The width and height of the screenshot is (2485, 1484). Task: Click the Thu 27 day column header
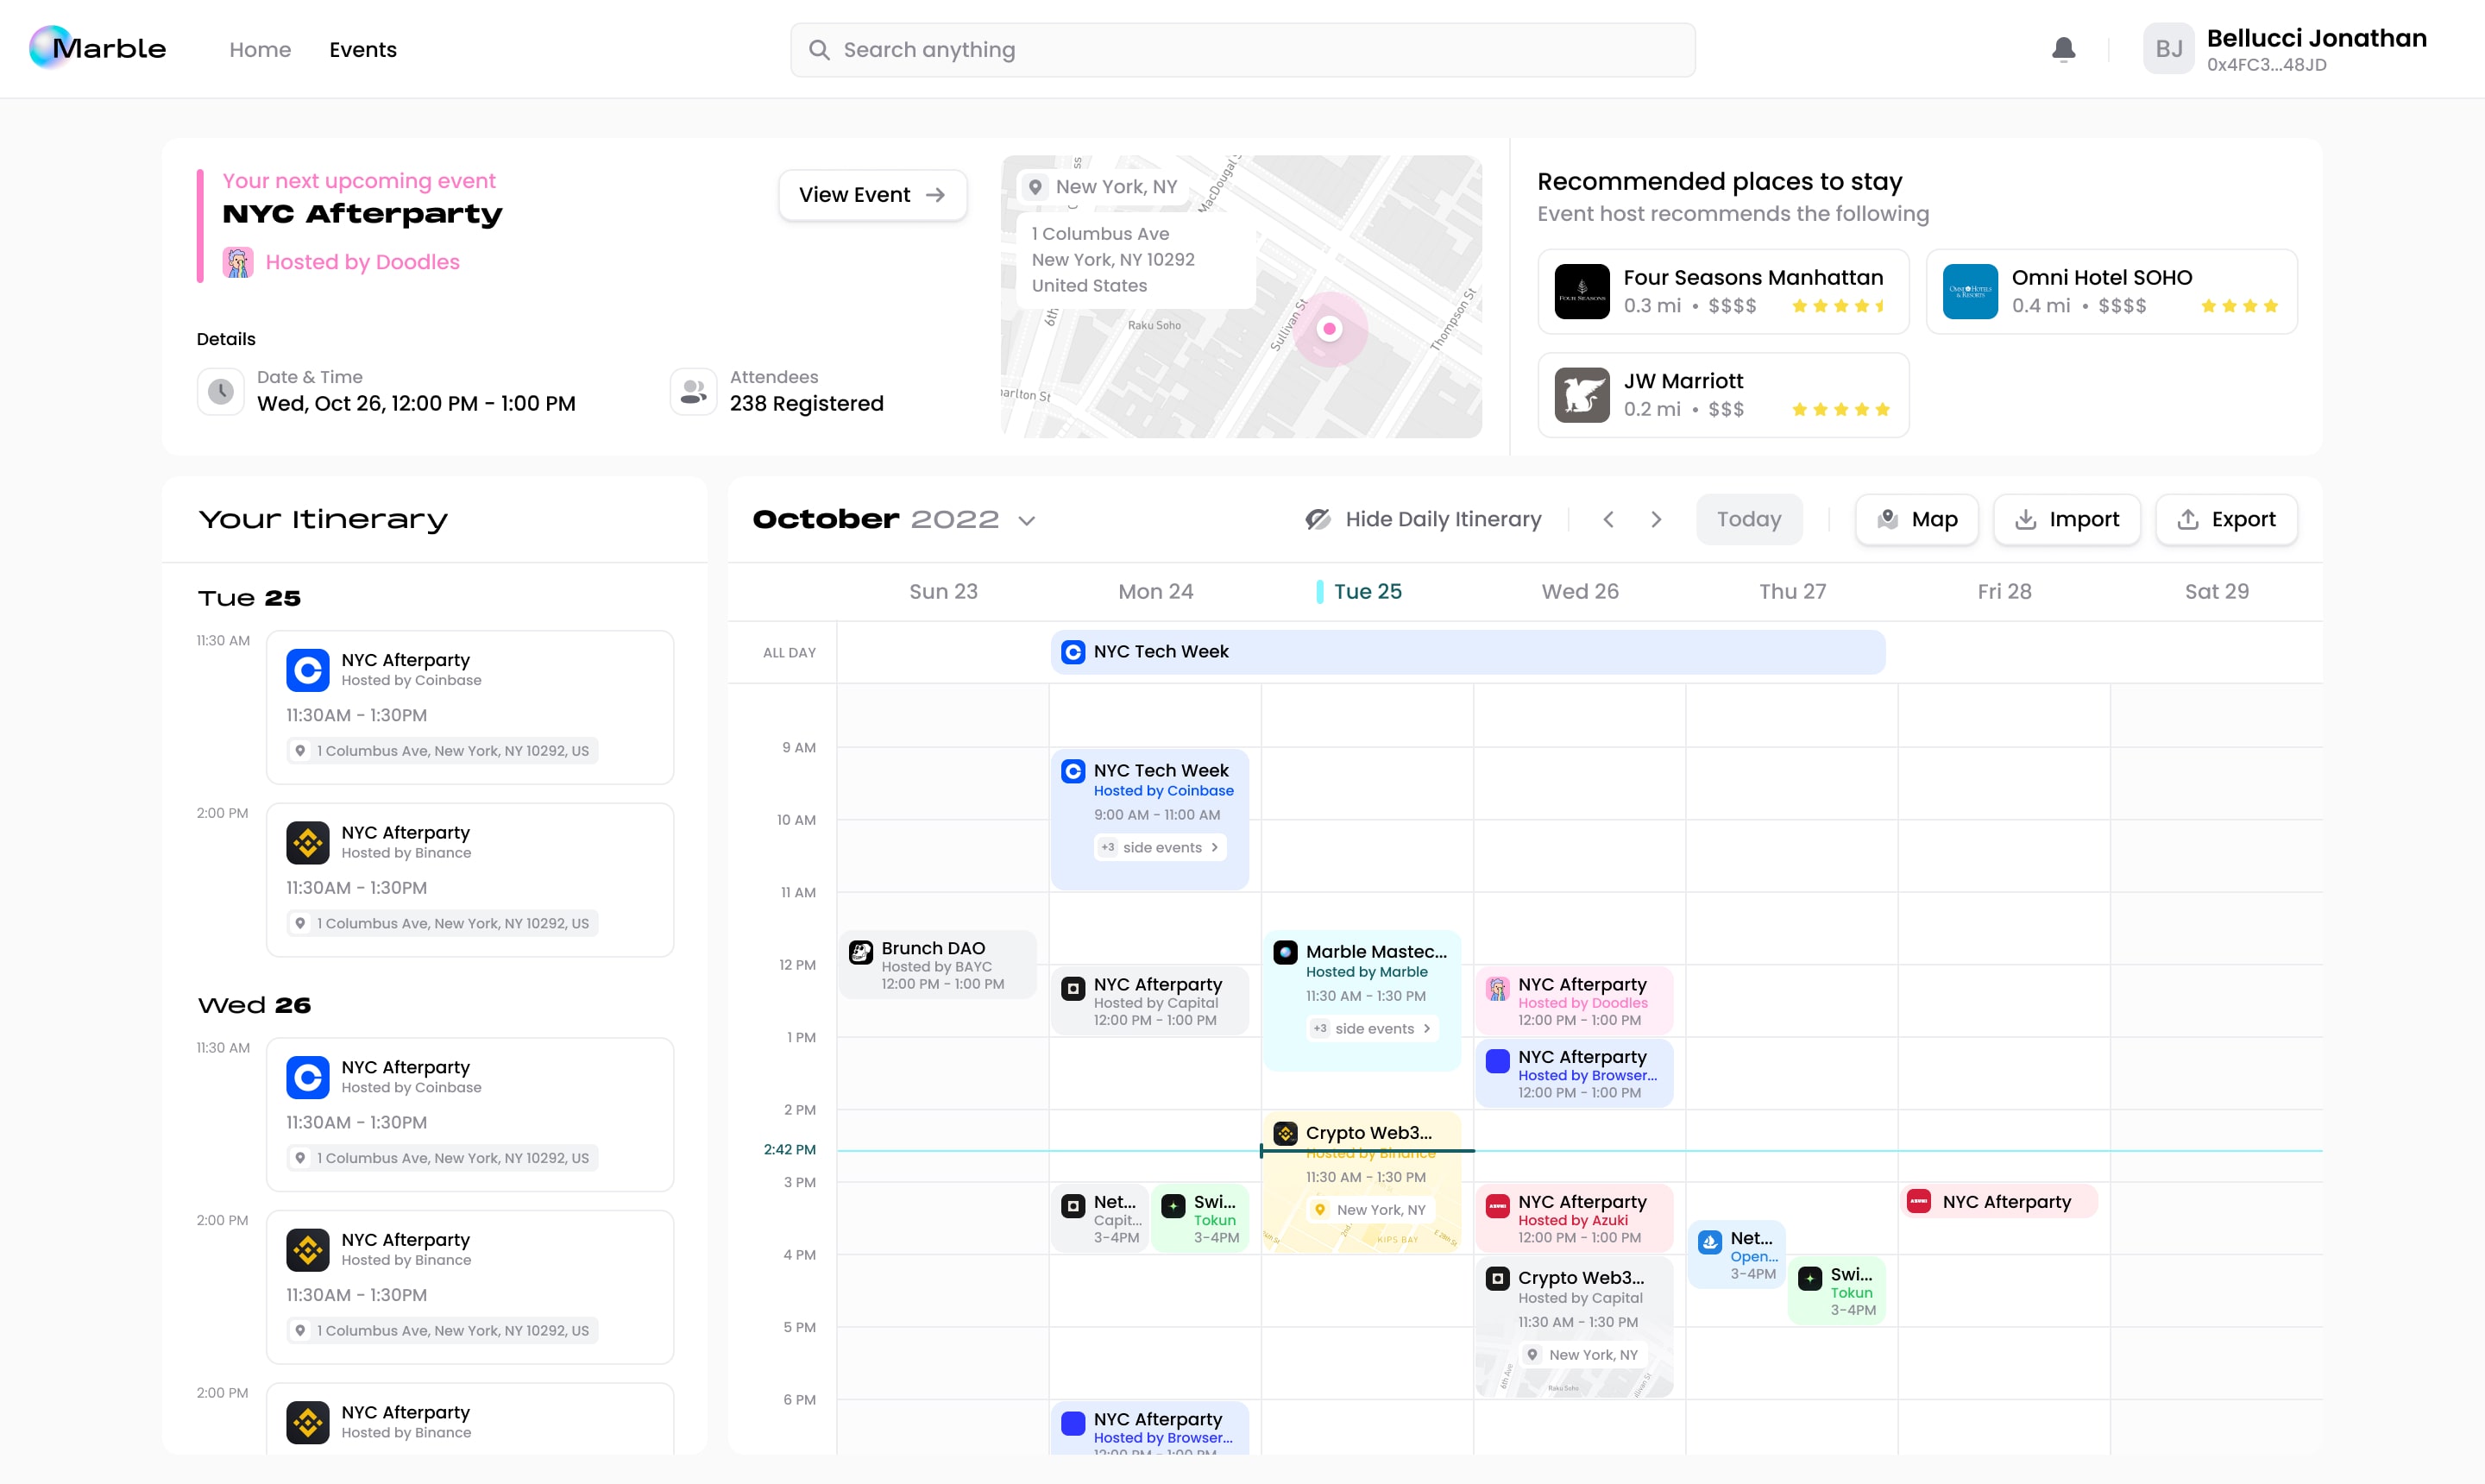[x=1792, y=591]
